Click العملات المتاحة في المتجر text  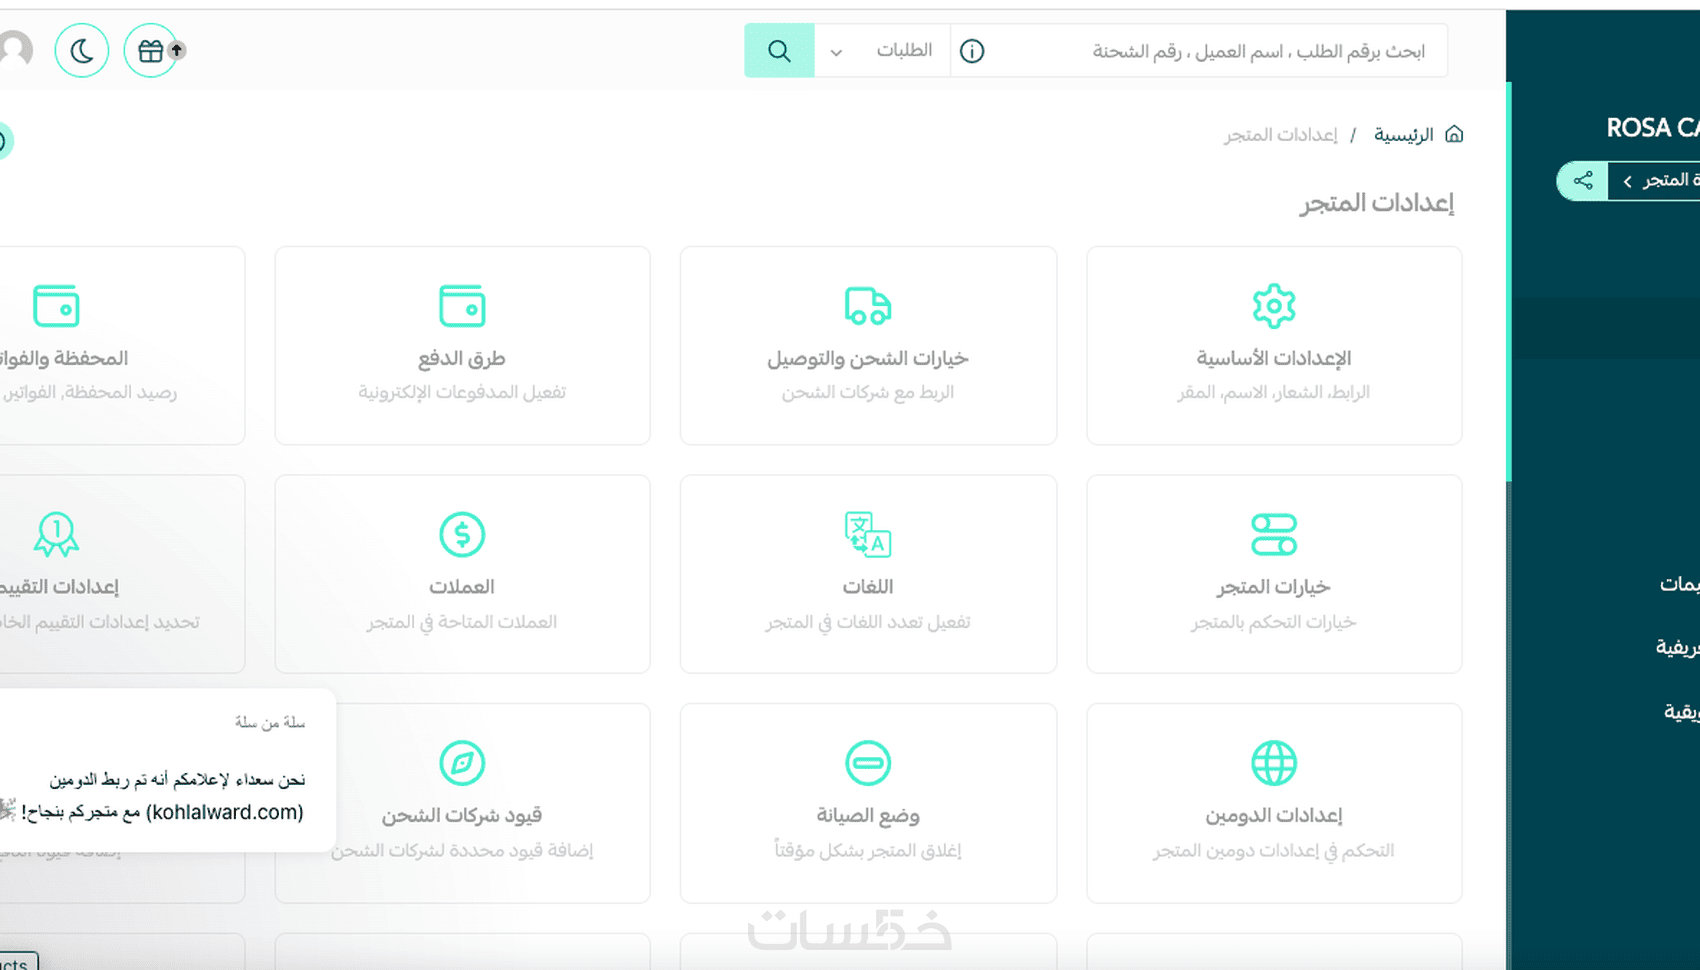[462, 622]
